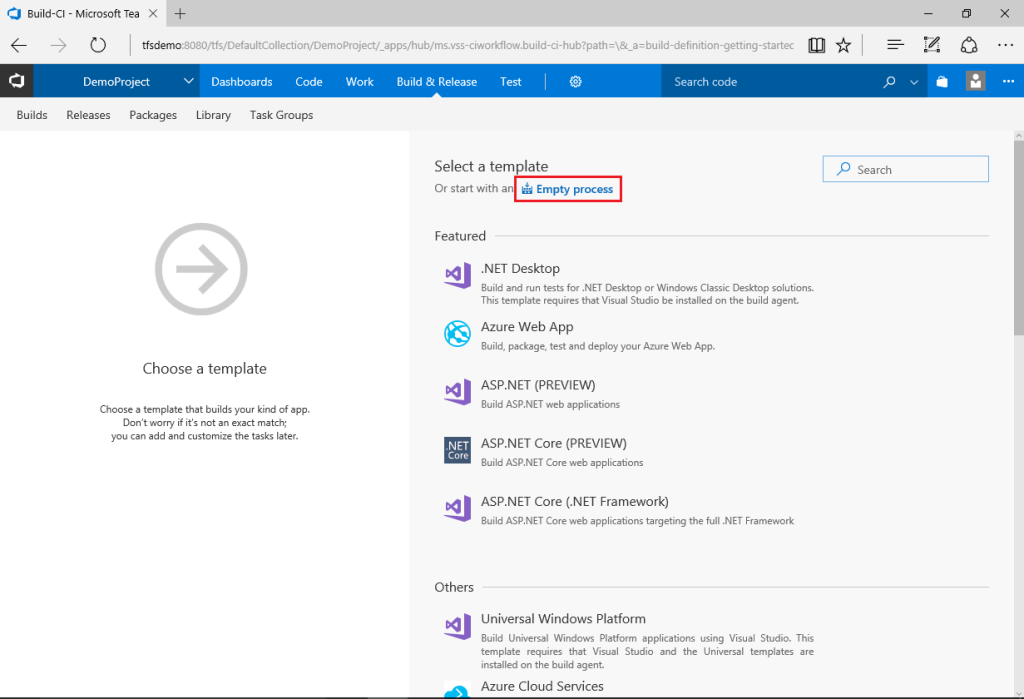
Task: Click the .NET Desktop Visual Studio template icon
Action: 457,276
